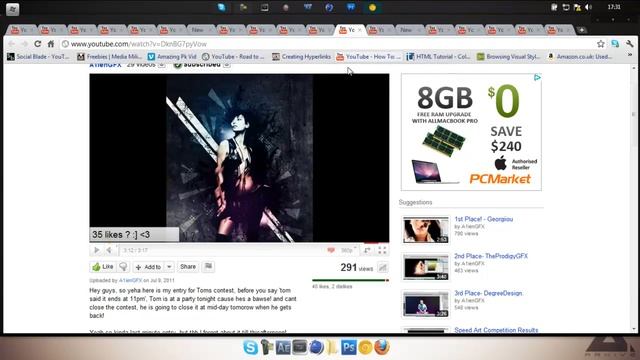Open the Windows start orb
Viewport: 640px width, 360px height.
tap(12, 9)
